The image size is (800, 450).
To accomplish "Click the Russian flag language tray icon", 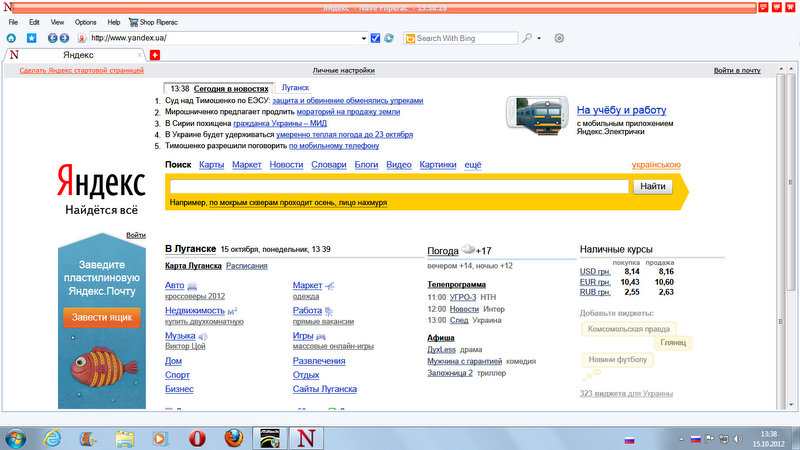I will pos(695,439).
